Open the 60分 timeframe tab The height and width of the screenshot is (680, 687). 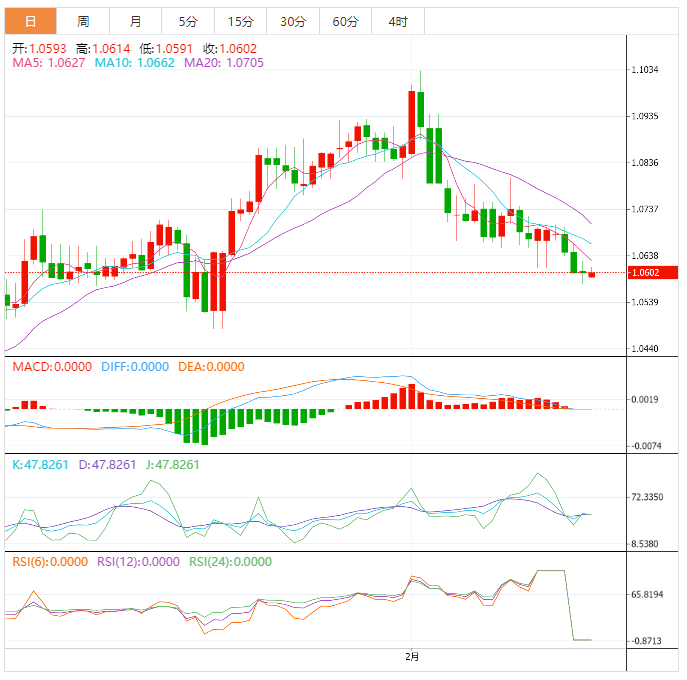pyautogui.click(x=345, y=21)
